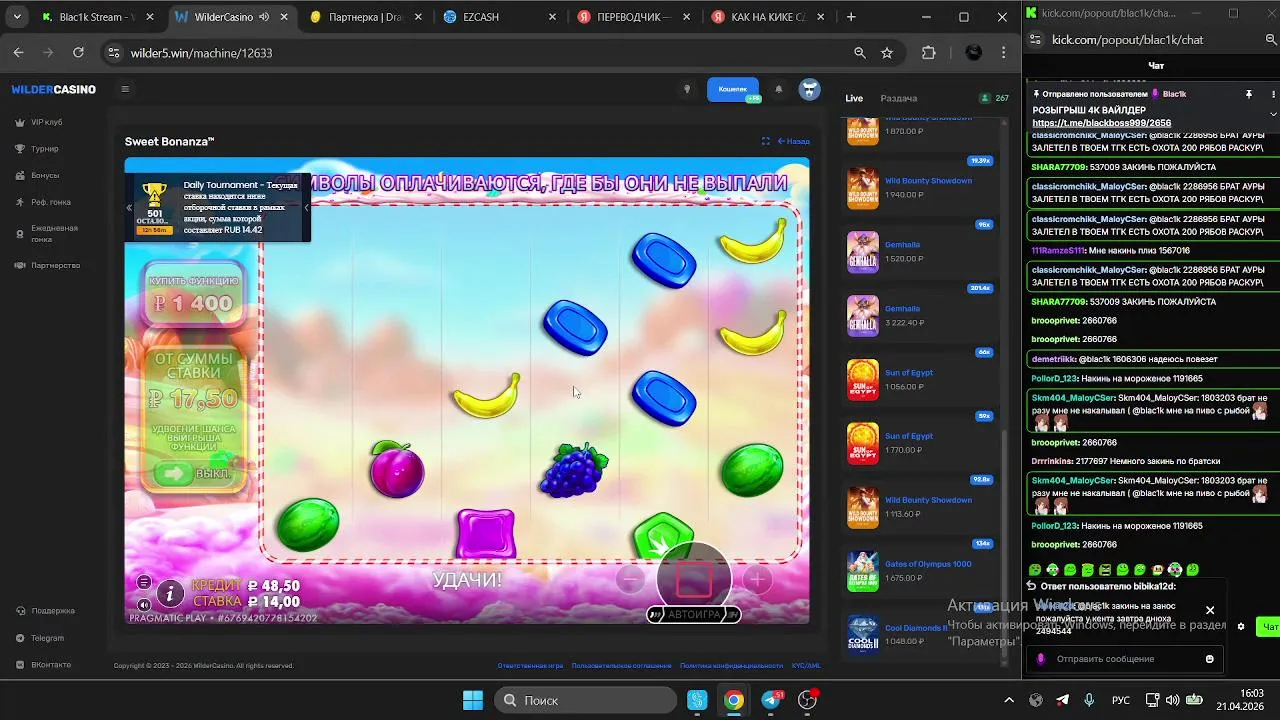Open the Gemhalla 3 222.40 ₽ live win
Viewport: 1280px width, 720px height.
pos(922,315)
